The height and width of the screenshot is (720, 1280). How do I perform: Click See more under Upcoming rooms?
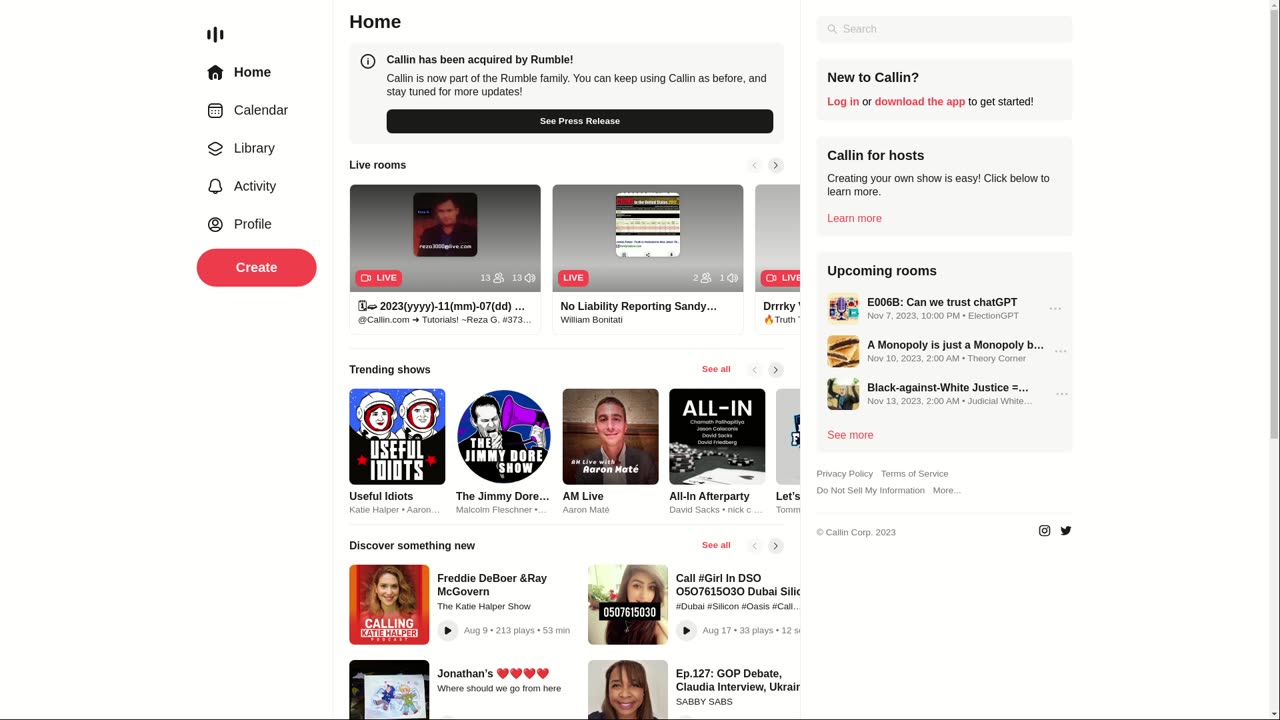pos(850,435)
